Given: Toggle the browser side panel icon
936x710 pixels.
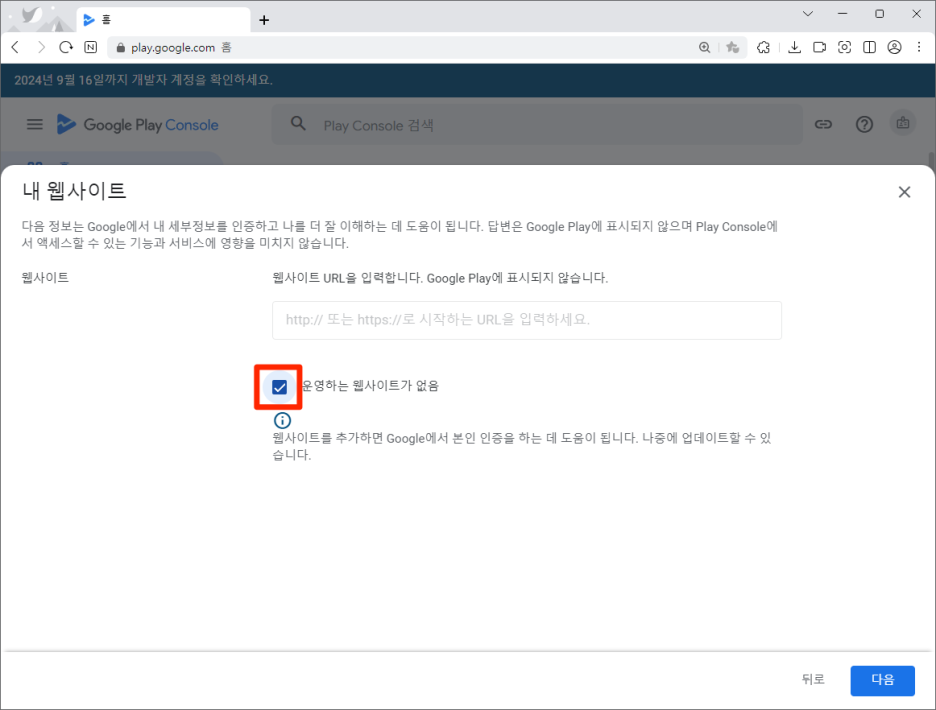Looking at the screenshot, I should coord(869,47).
